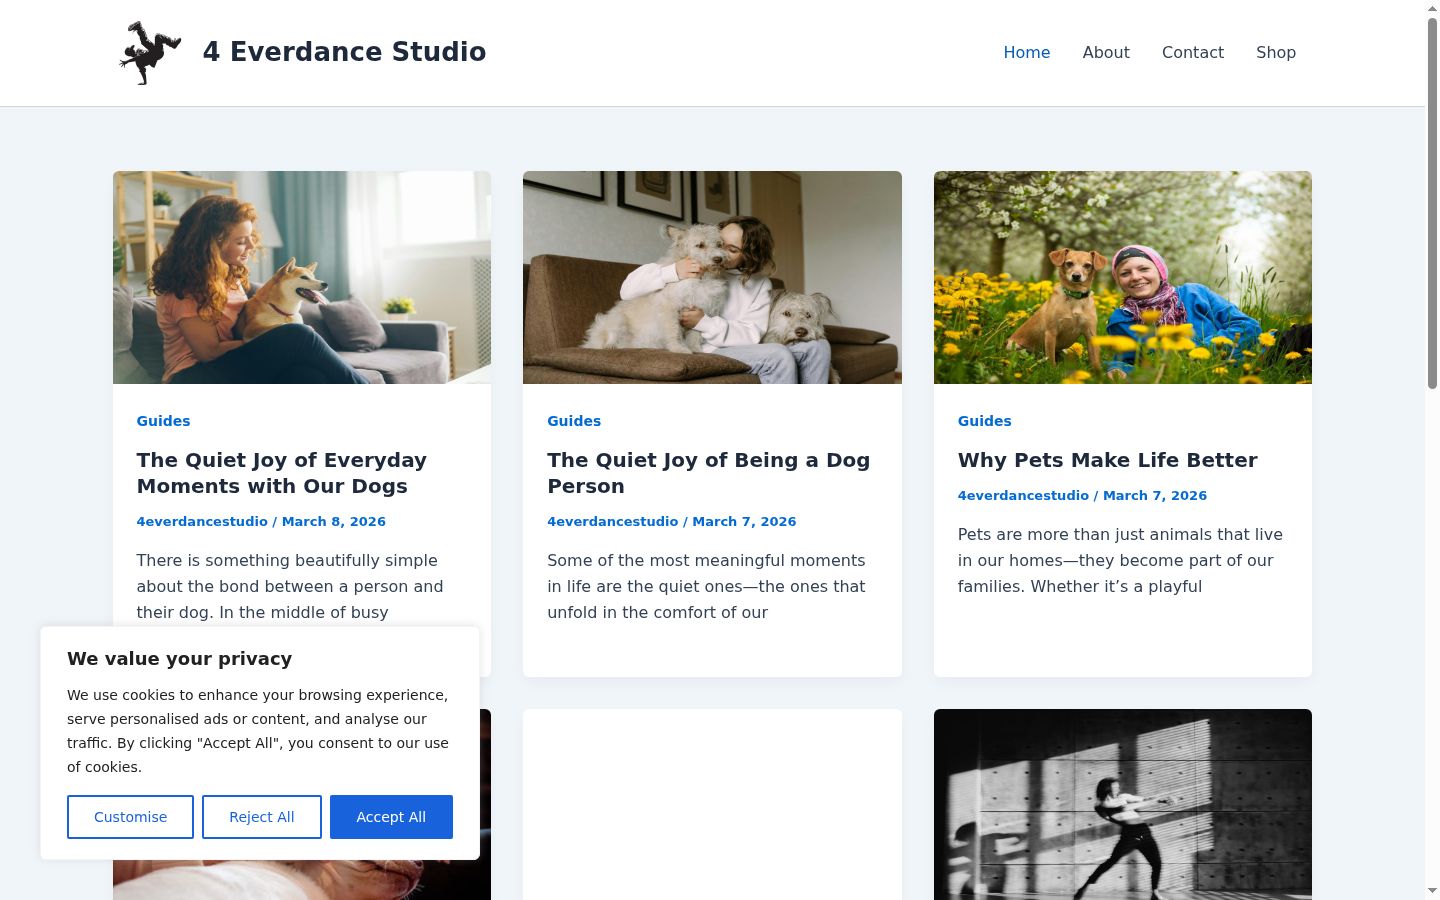Open Why Pets Make Life Better article
The height and width of the screenshot is (900, 1440).
[1107, 460]
